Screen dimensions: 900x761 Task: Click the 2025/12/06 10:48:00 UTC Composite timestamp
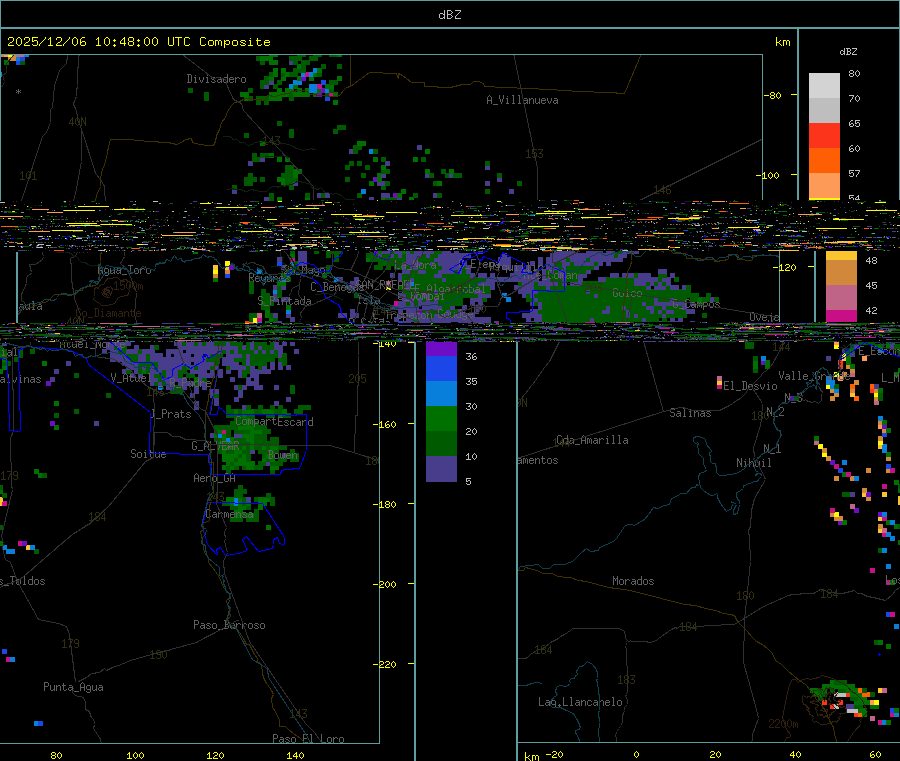(138, 42)
